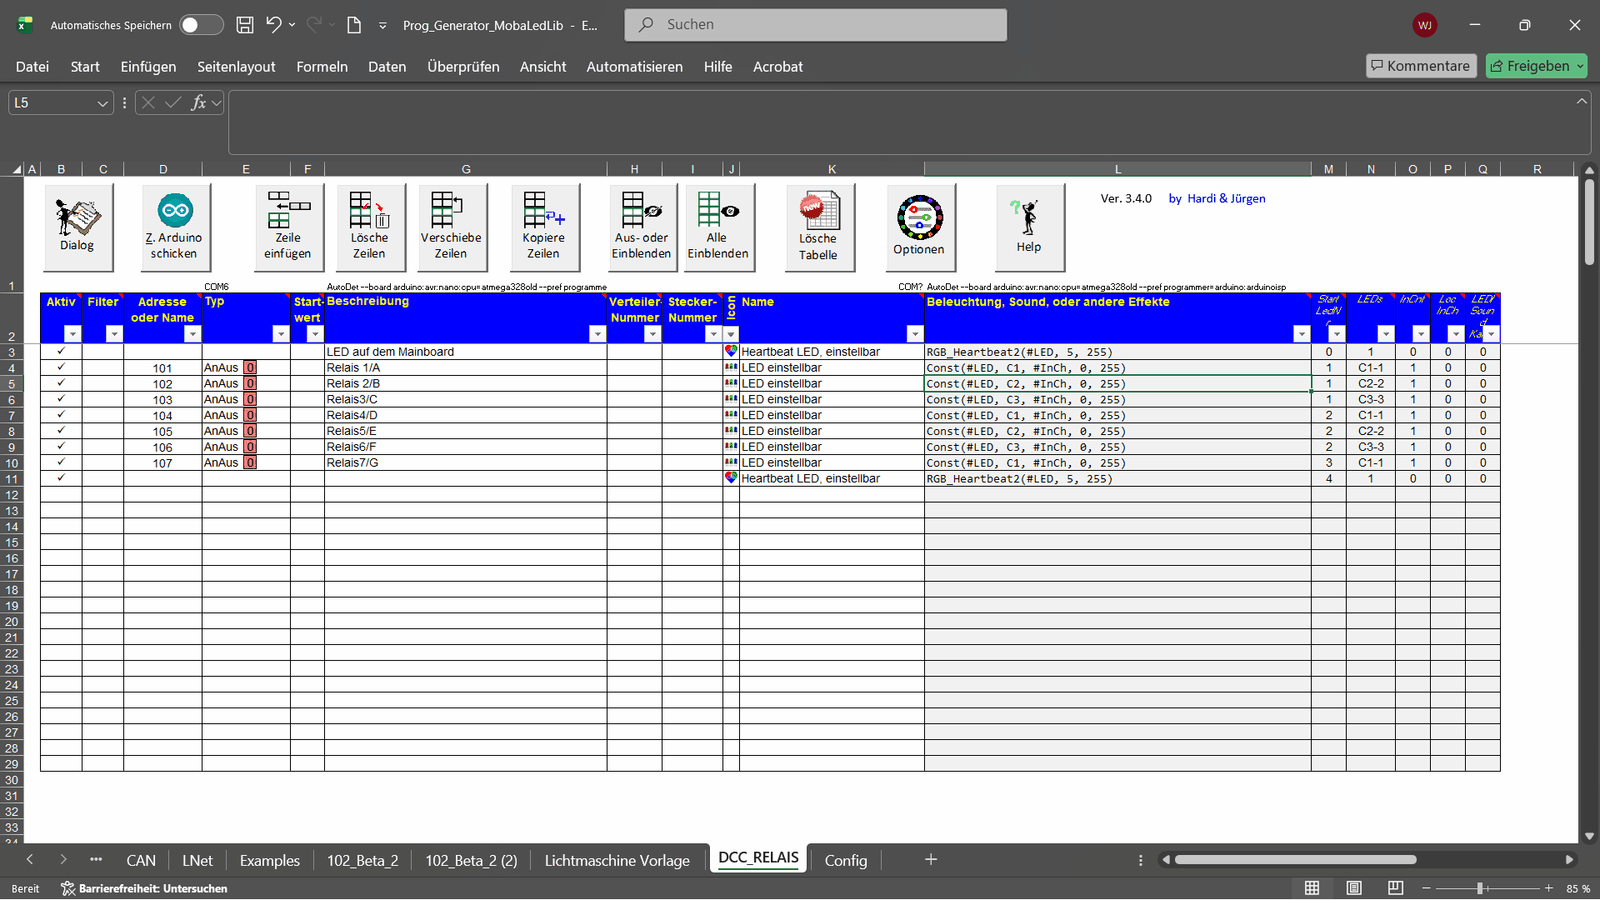The height and width of the screenshot is (900, 1600).
Task: Click the Kommentare button
Action: (x=1420, y=66)
